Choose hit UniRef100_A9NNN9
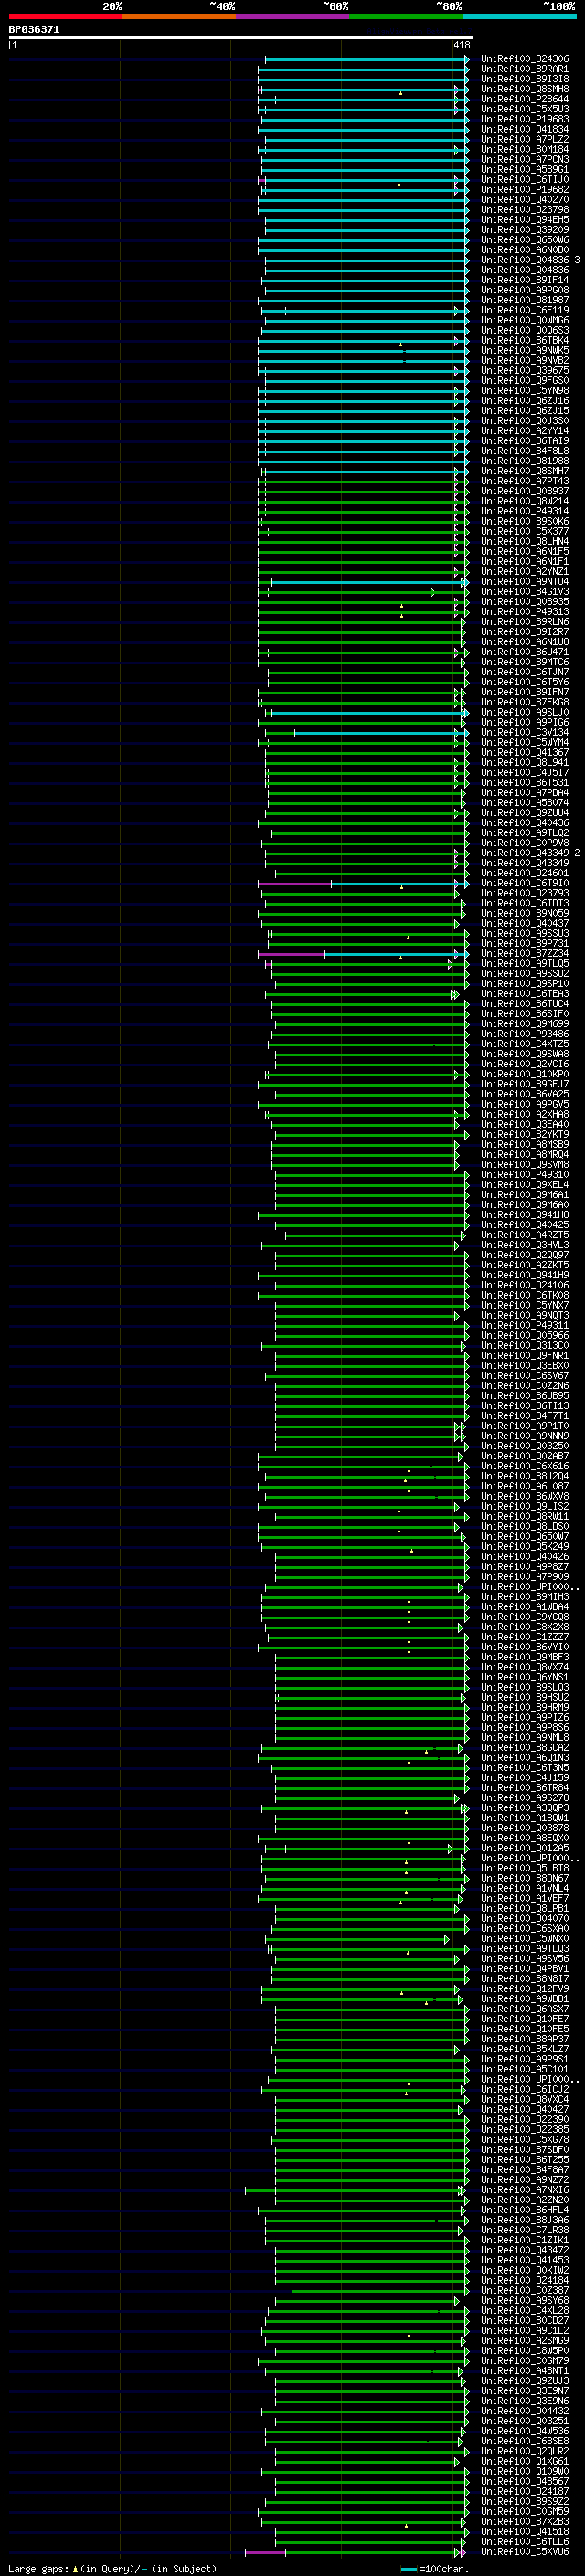Image resolution: width=585 pixels, height=2576 pixels. pyautogui.click(x=524, y=1436)
